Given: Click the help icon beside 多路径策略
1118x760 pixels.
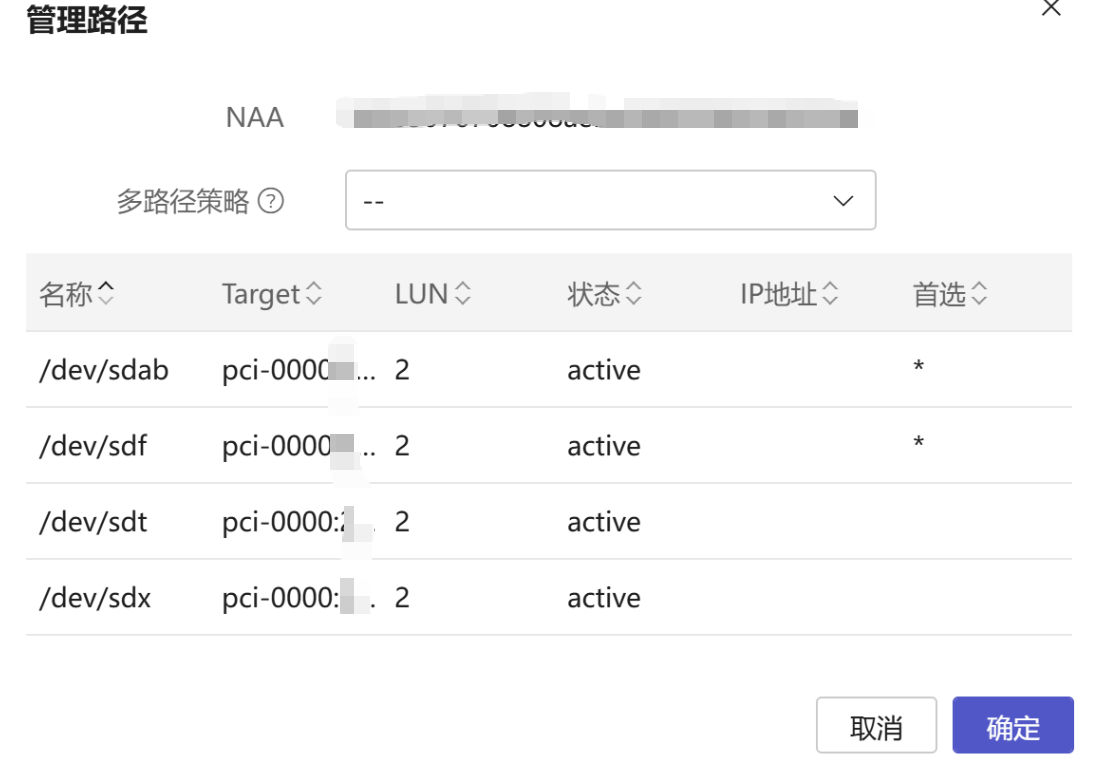Looking at the screenshot, I should point(271,202).
